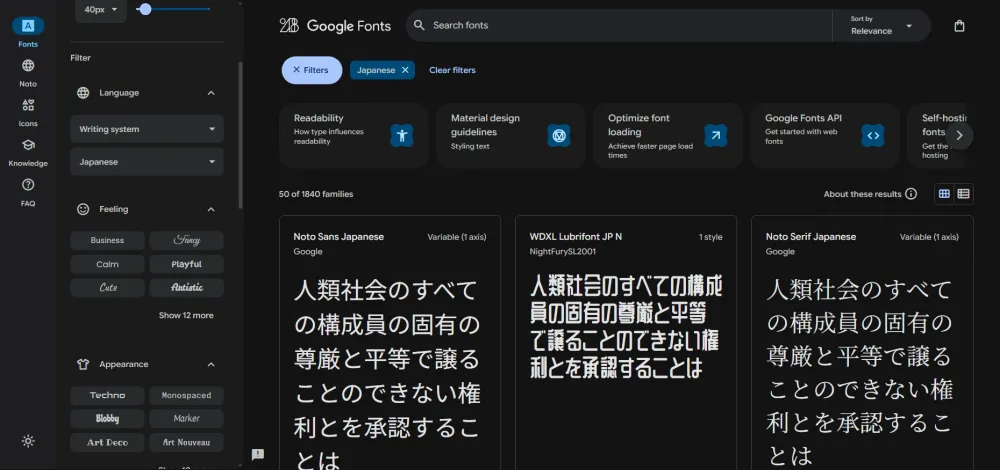This screenshot has height=470, width=1000.
Task: Click the Feeling smiley icon
Action: 83,209
